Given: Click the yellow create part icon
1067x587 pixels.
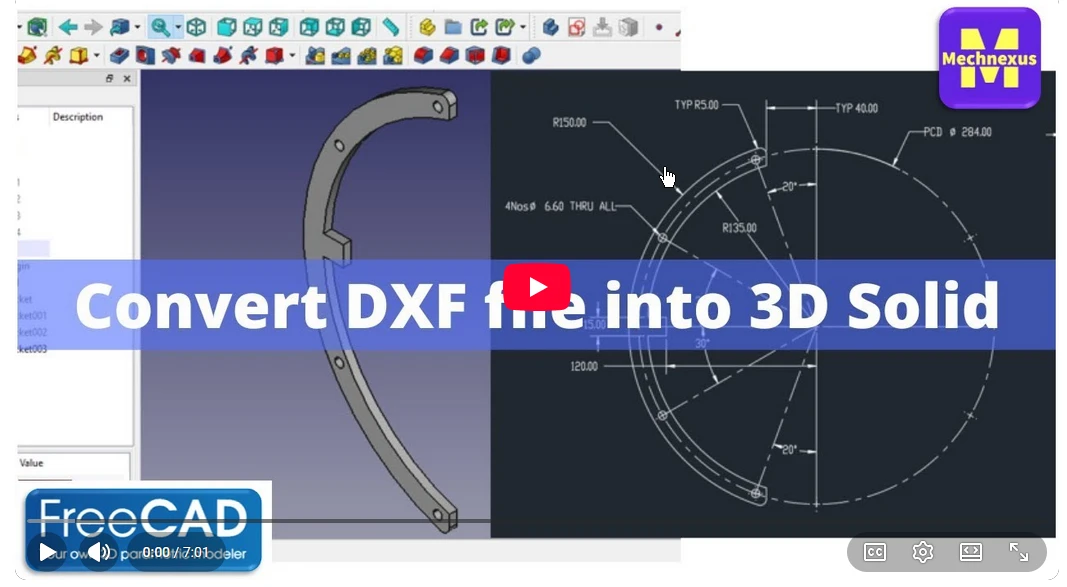Looking at the screenshot, I should point(427,27).
